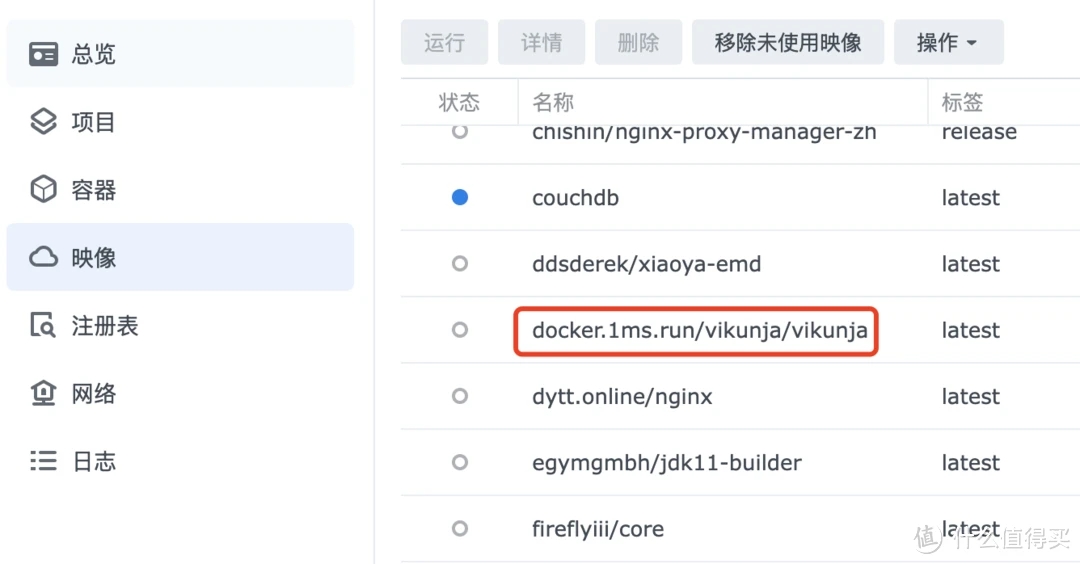Select the status circle for docker.1ms.run/vikunja/vikunja
1080x564 pixels.
pyautogui.click(x=459, y=330)
